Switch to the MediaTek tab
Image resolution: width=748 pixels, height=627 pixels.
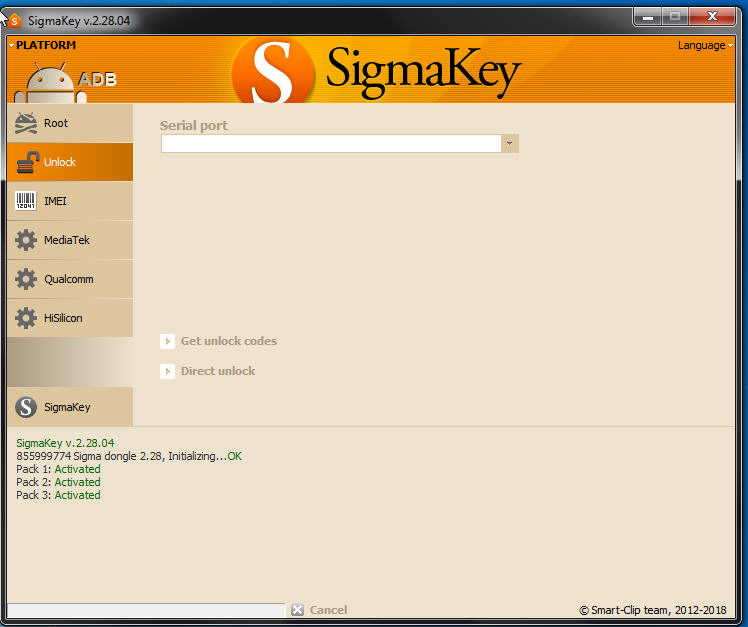tap(70, 240)
